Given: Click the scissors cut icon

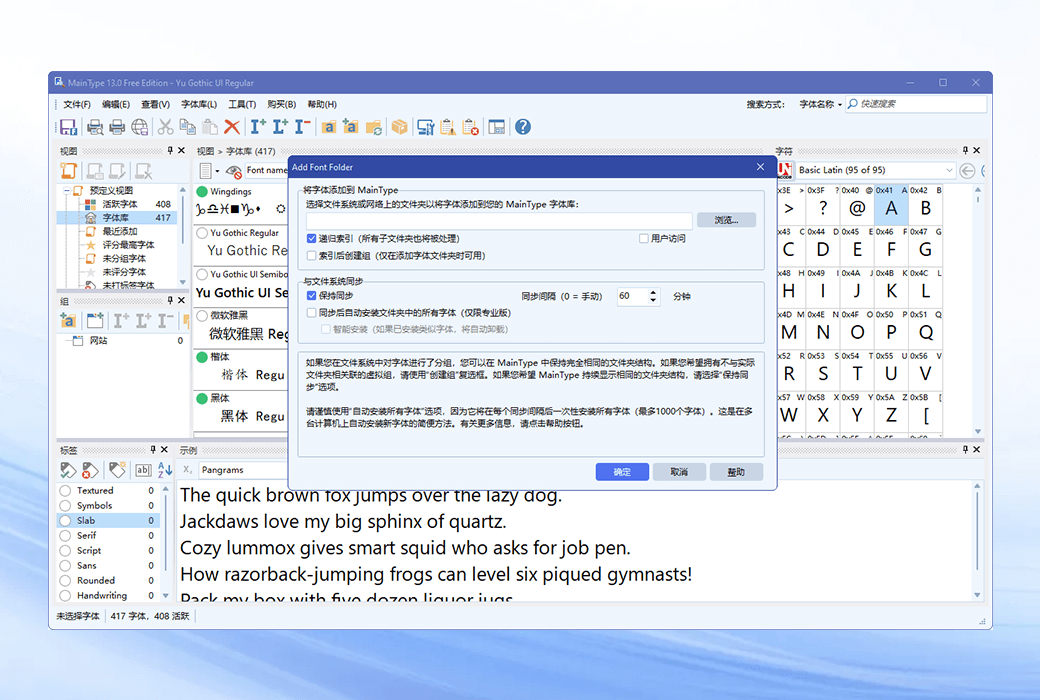Looking at the screenshot, I should click(165, 127).
